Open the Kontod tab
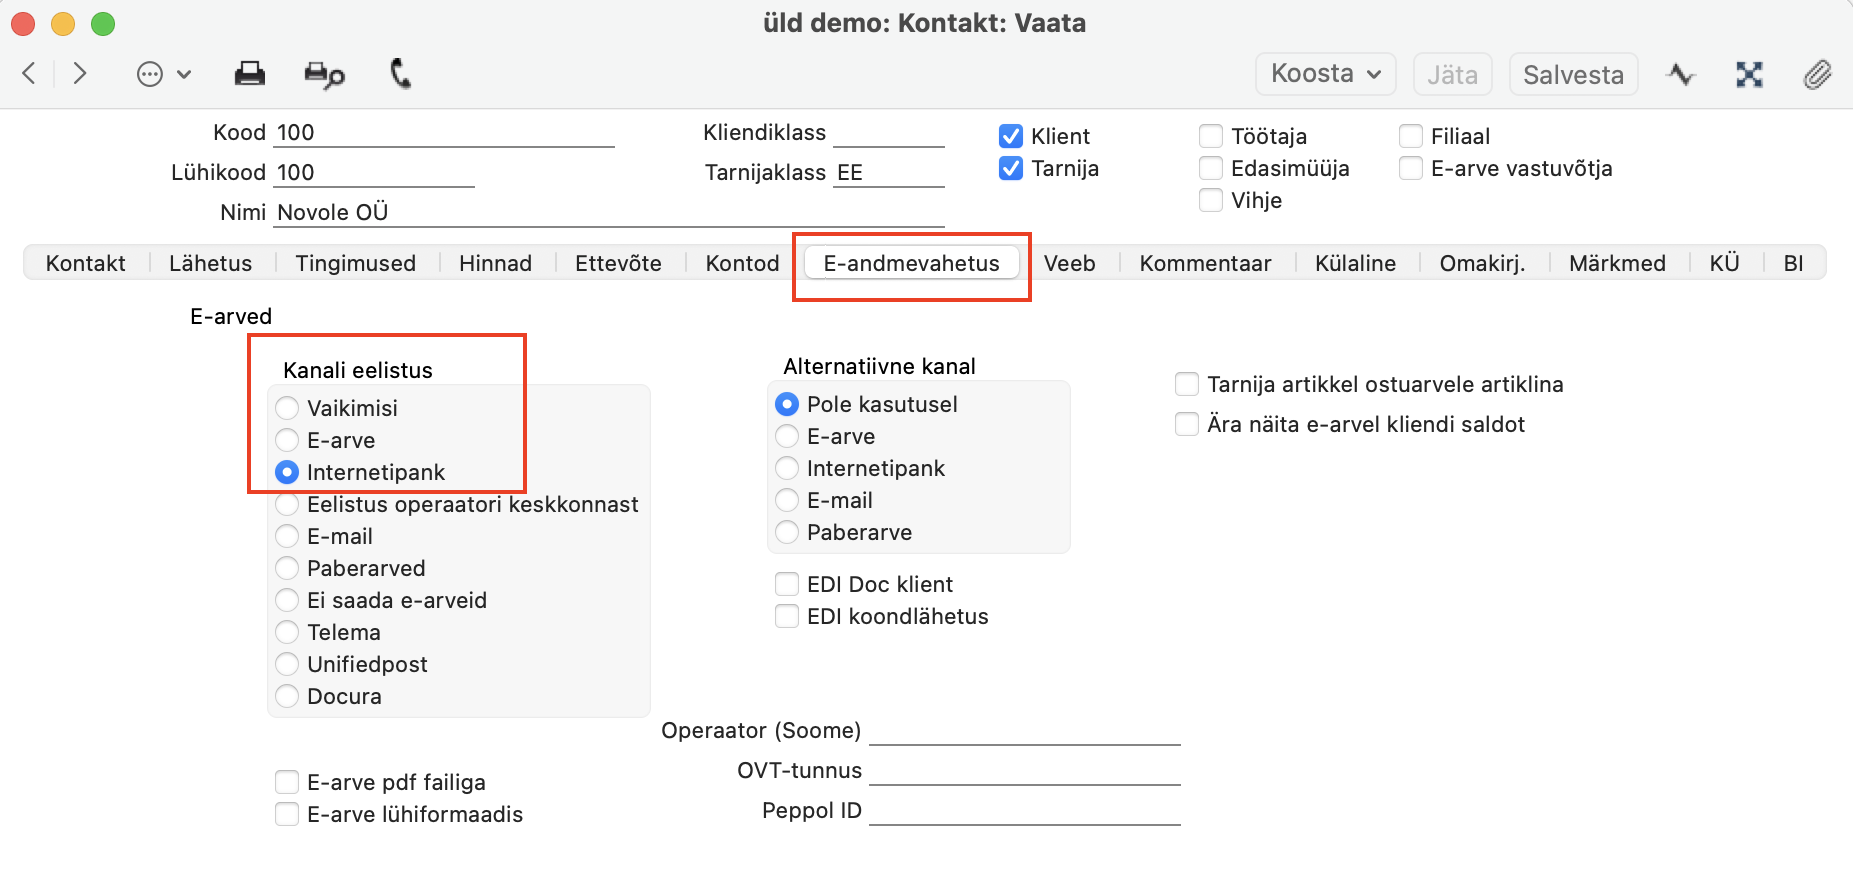Screen dimensions: 1853x870 point(742,263)
